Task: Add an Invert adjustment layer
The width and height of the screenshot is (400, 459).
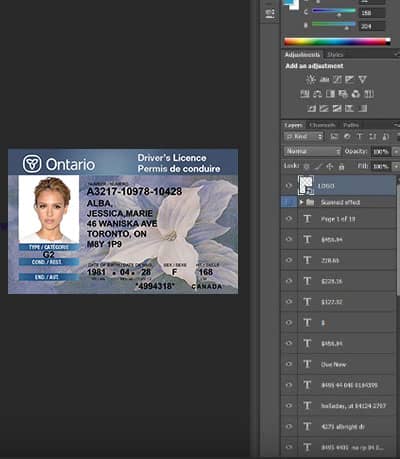Action: (x=311, y=108)
